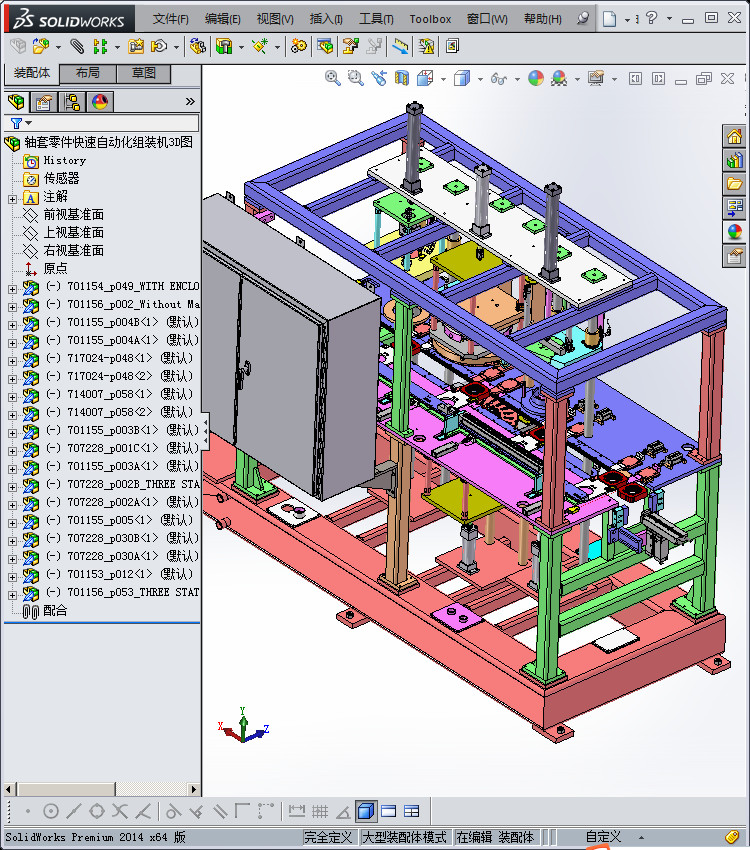Click the tag icon in status bar corner
750x850 pixels.
point(732,837)
